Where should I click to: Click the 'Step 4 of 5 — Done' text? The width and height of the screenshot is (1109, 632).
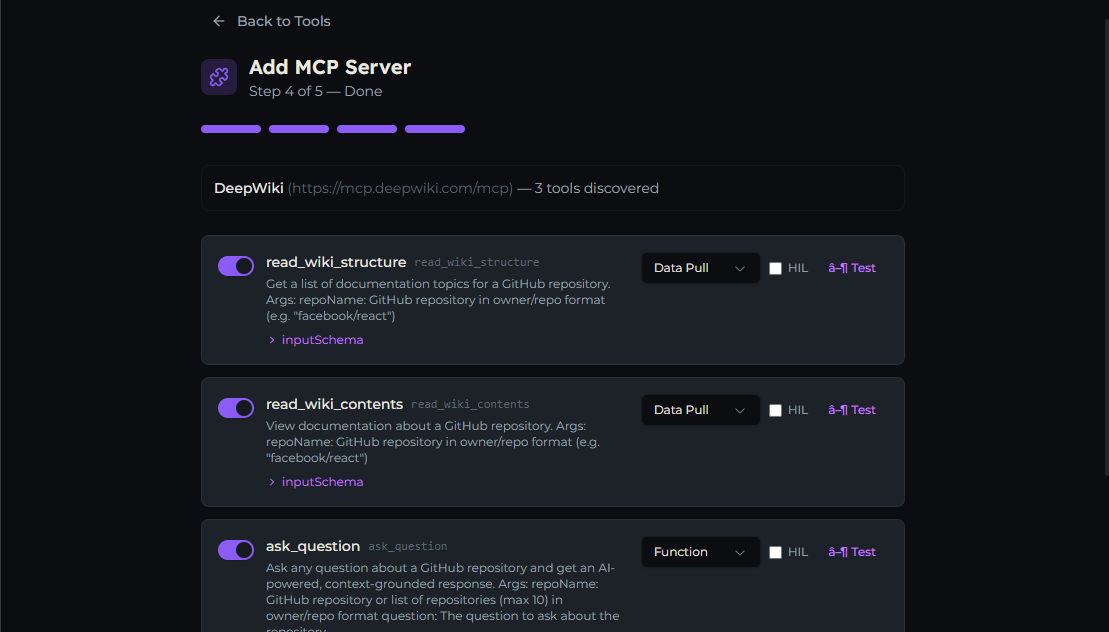point(315,91)
